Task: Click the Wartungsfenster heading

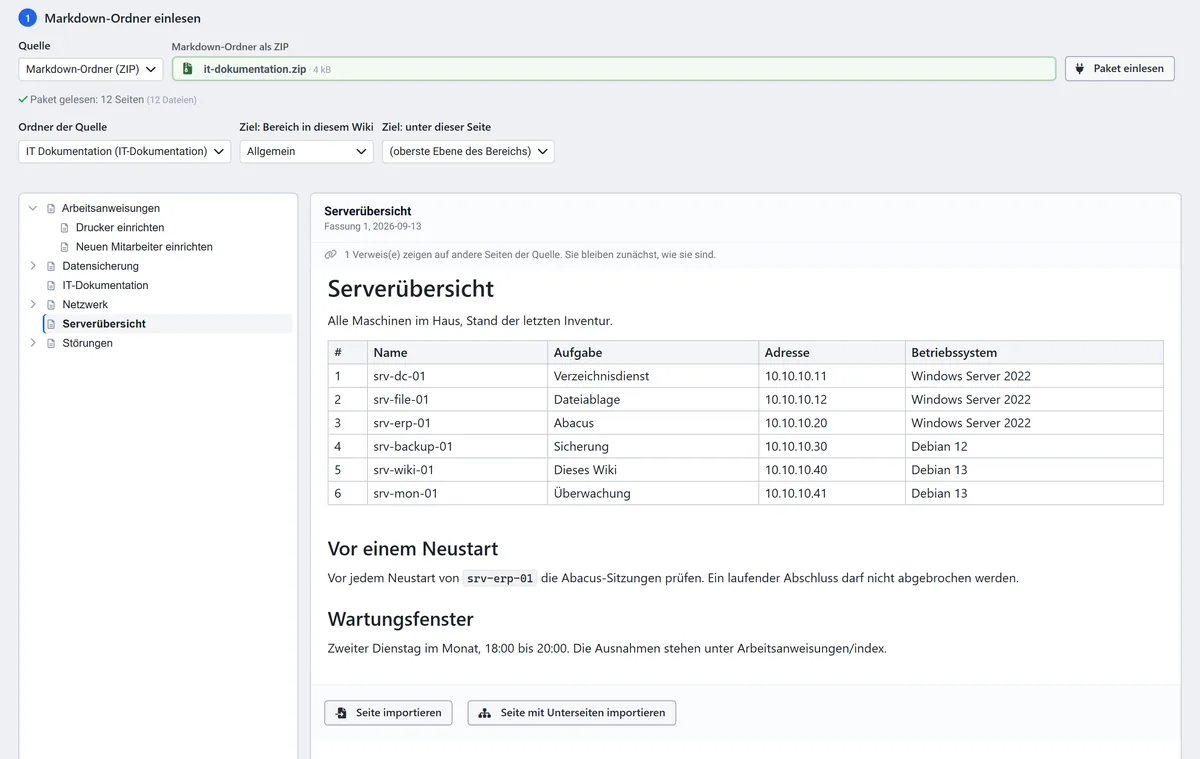Action: click(401, 619)
